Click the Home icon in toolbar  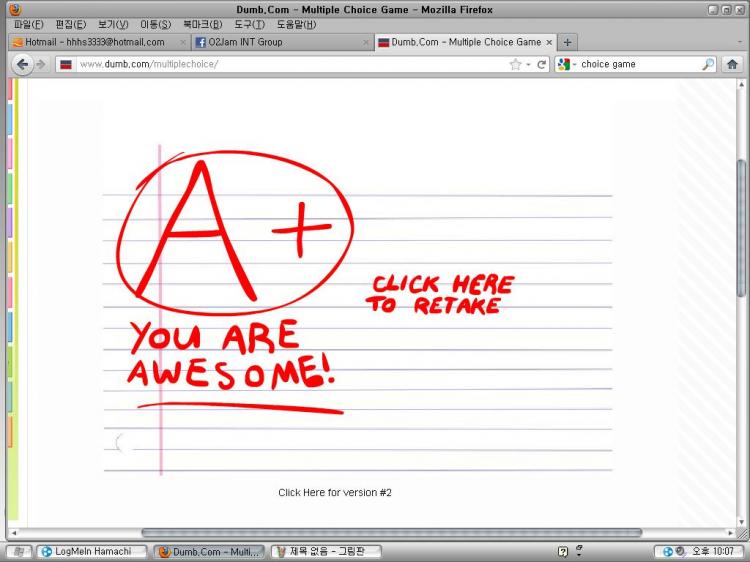tap(732, 64)
